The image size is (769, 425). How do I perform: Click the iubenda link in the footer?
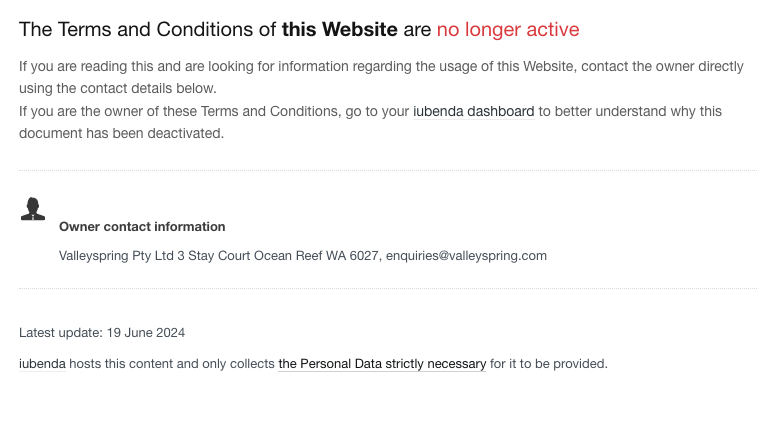tap(42, 364)
